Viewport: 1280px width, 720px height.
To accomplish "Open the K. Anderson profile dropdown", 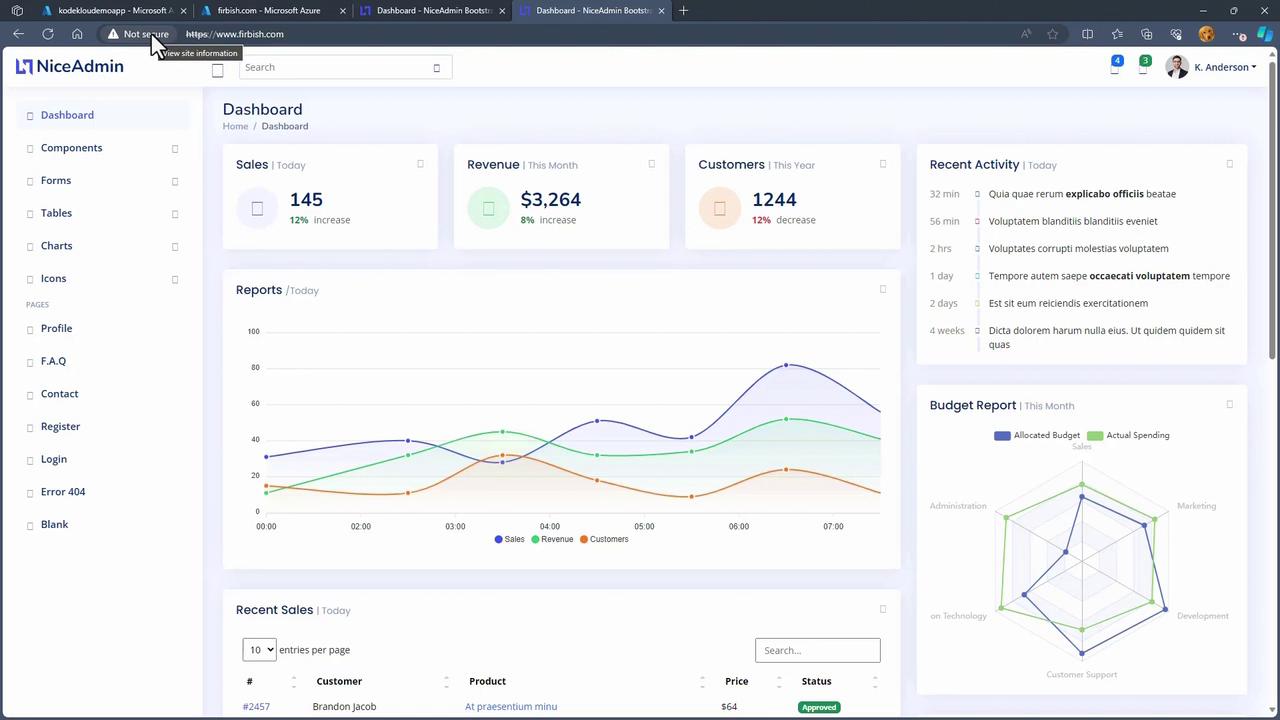I will 1211,67.
